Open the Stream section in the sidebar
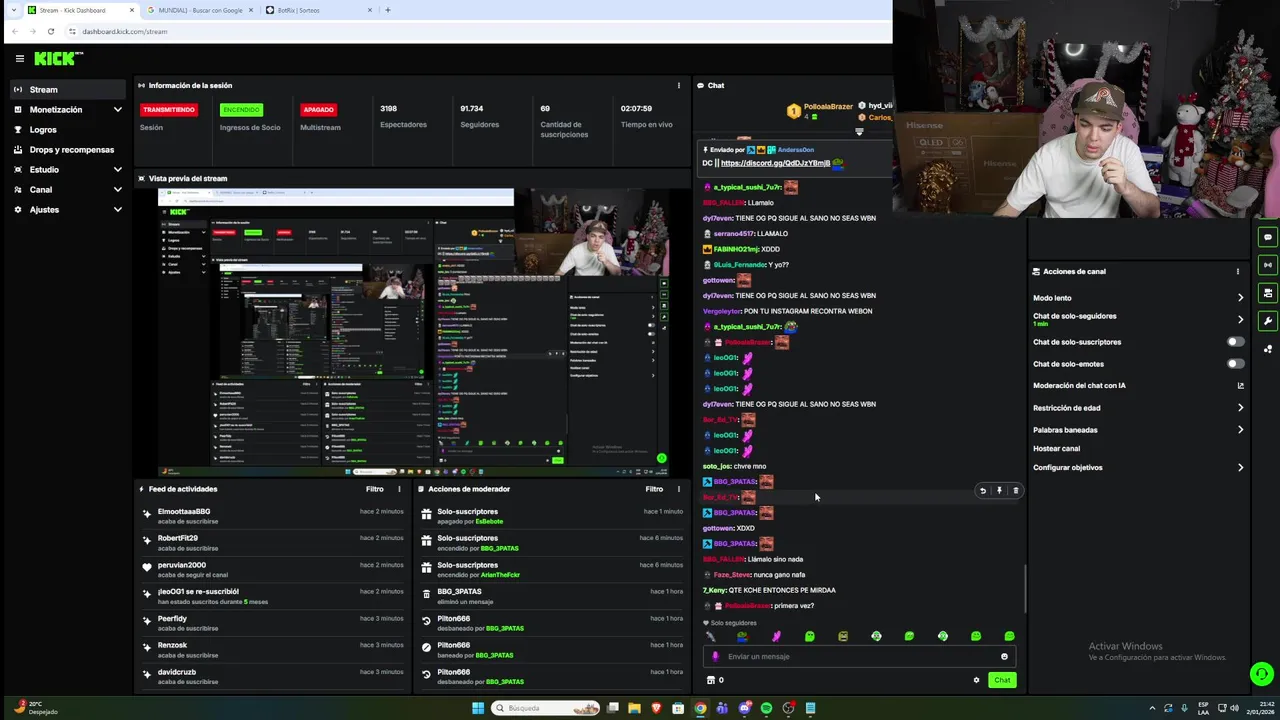The width and height of the screenshot is (1280, 720). point(68,90)
